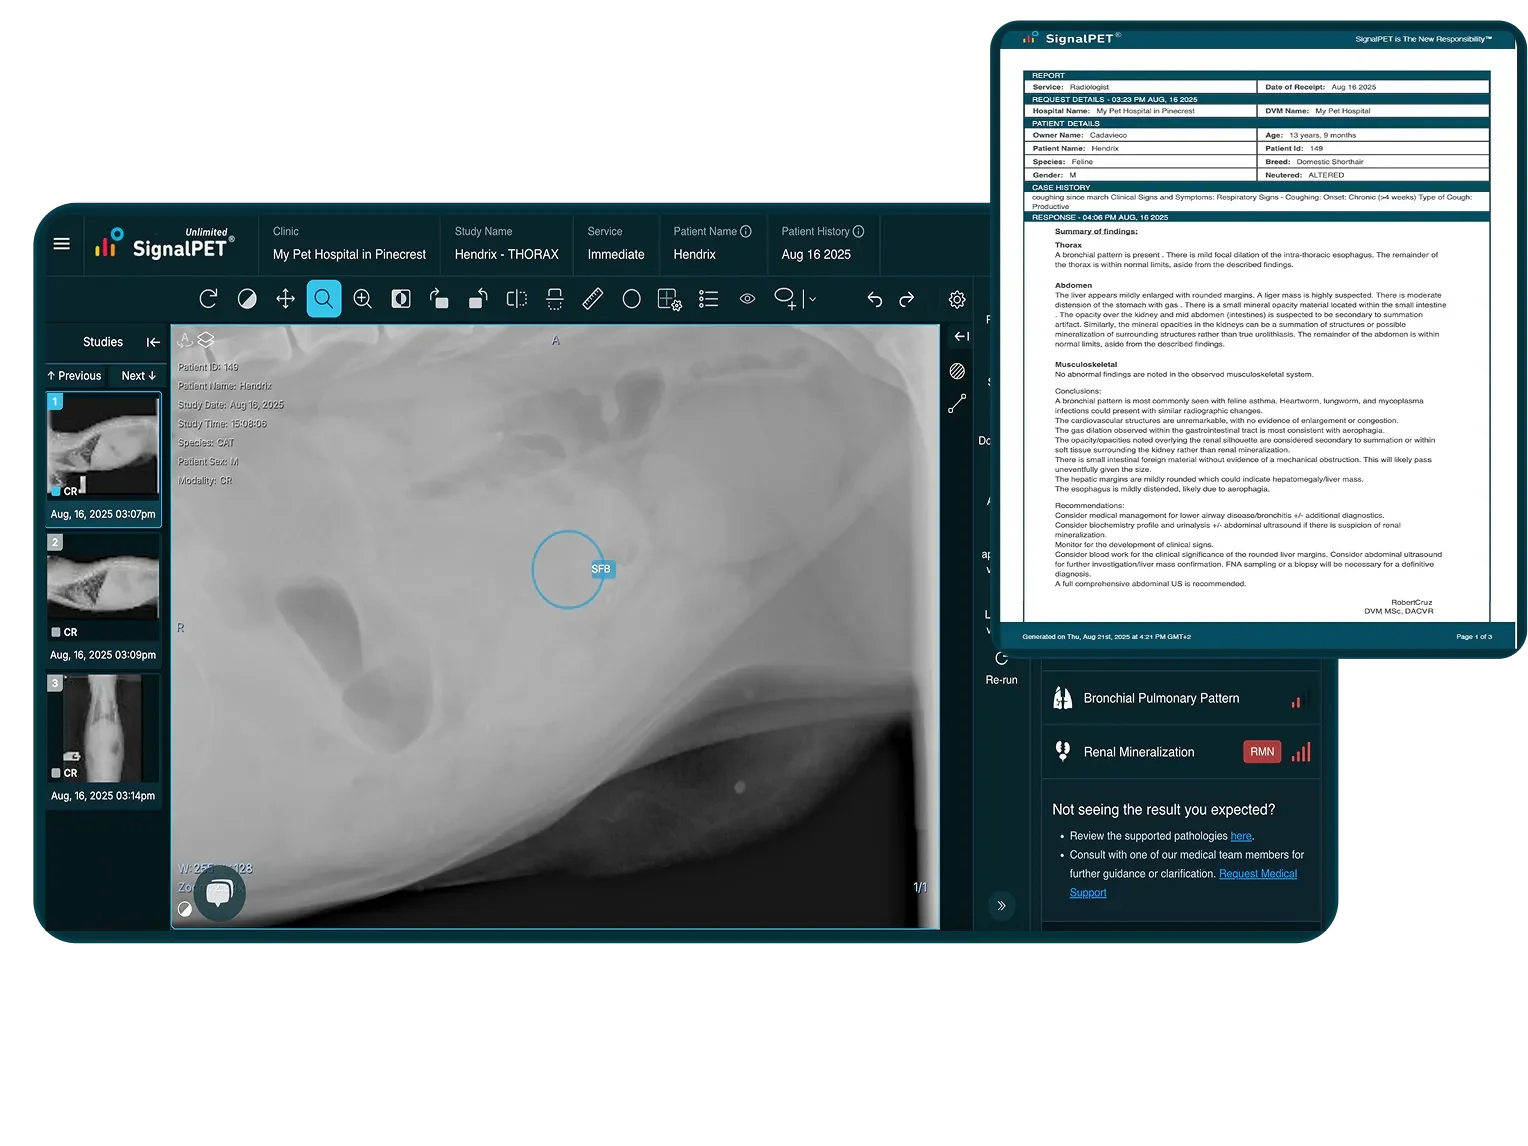
Task: Open the viewer settings gear
Action: click(957, 299)
